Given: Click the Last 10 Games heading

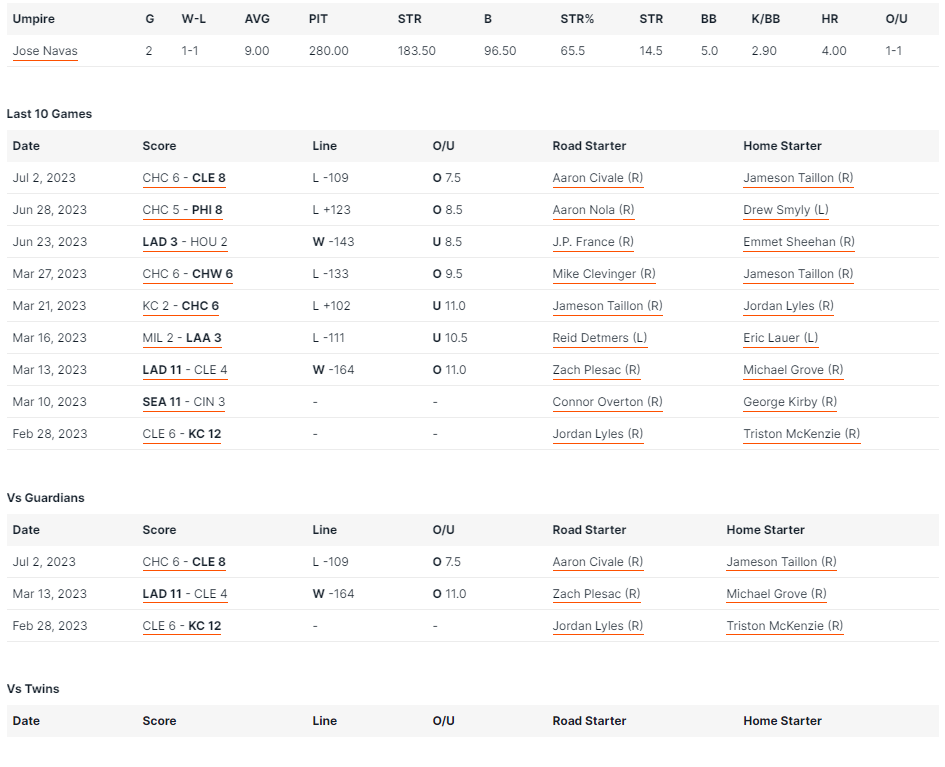Looking at the screenshot, I should (x=49, y=114).
